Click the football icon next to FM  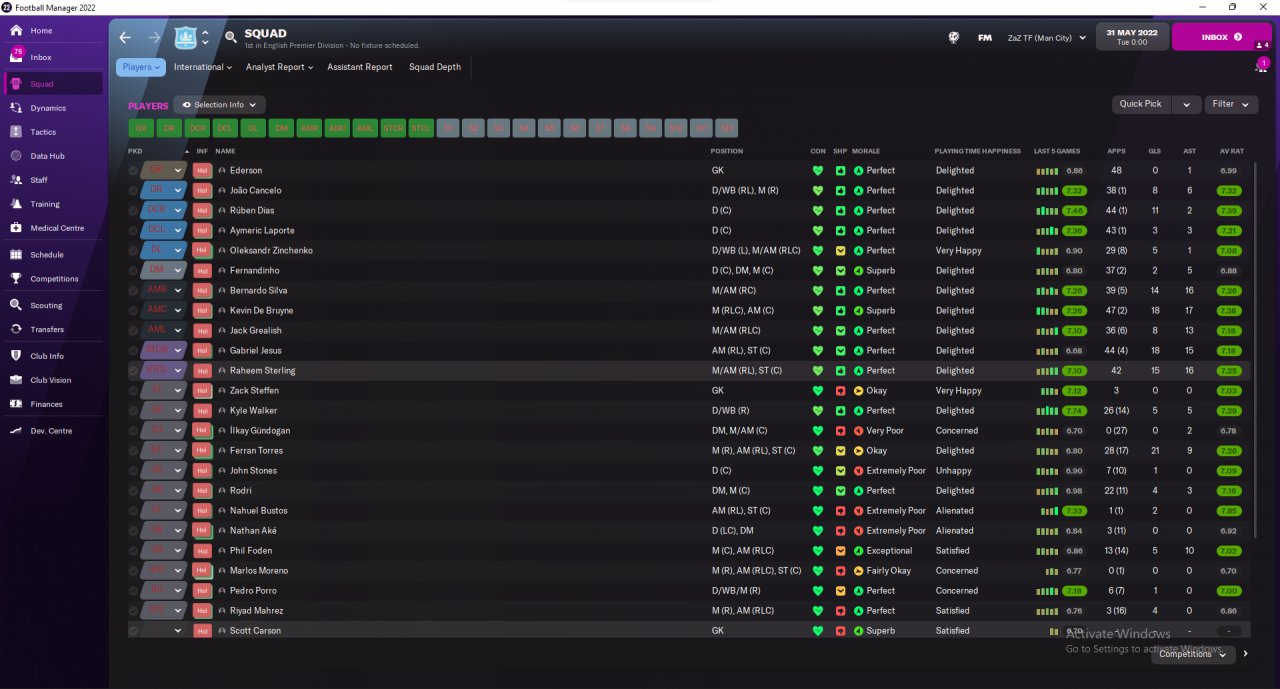pyautogui.click(x=954, y=38)
